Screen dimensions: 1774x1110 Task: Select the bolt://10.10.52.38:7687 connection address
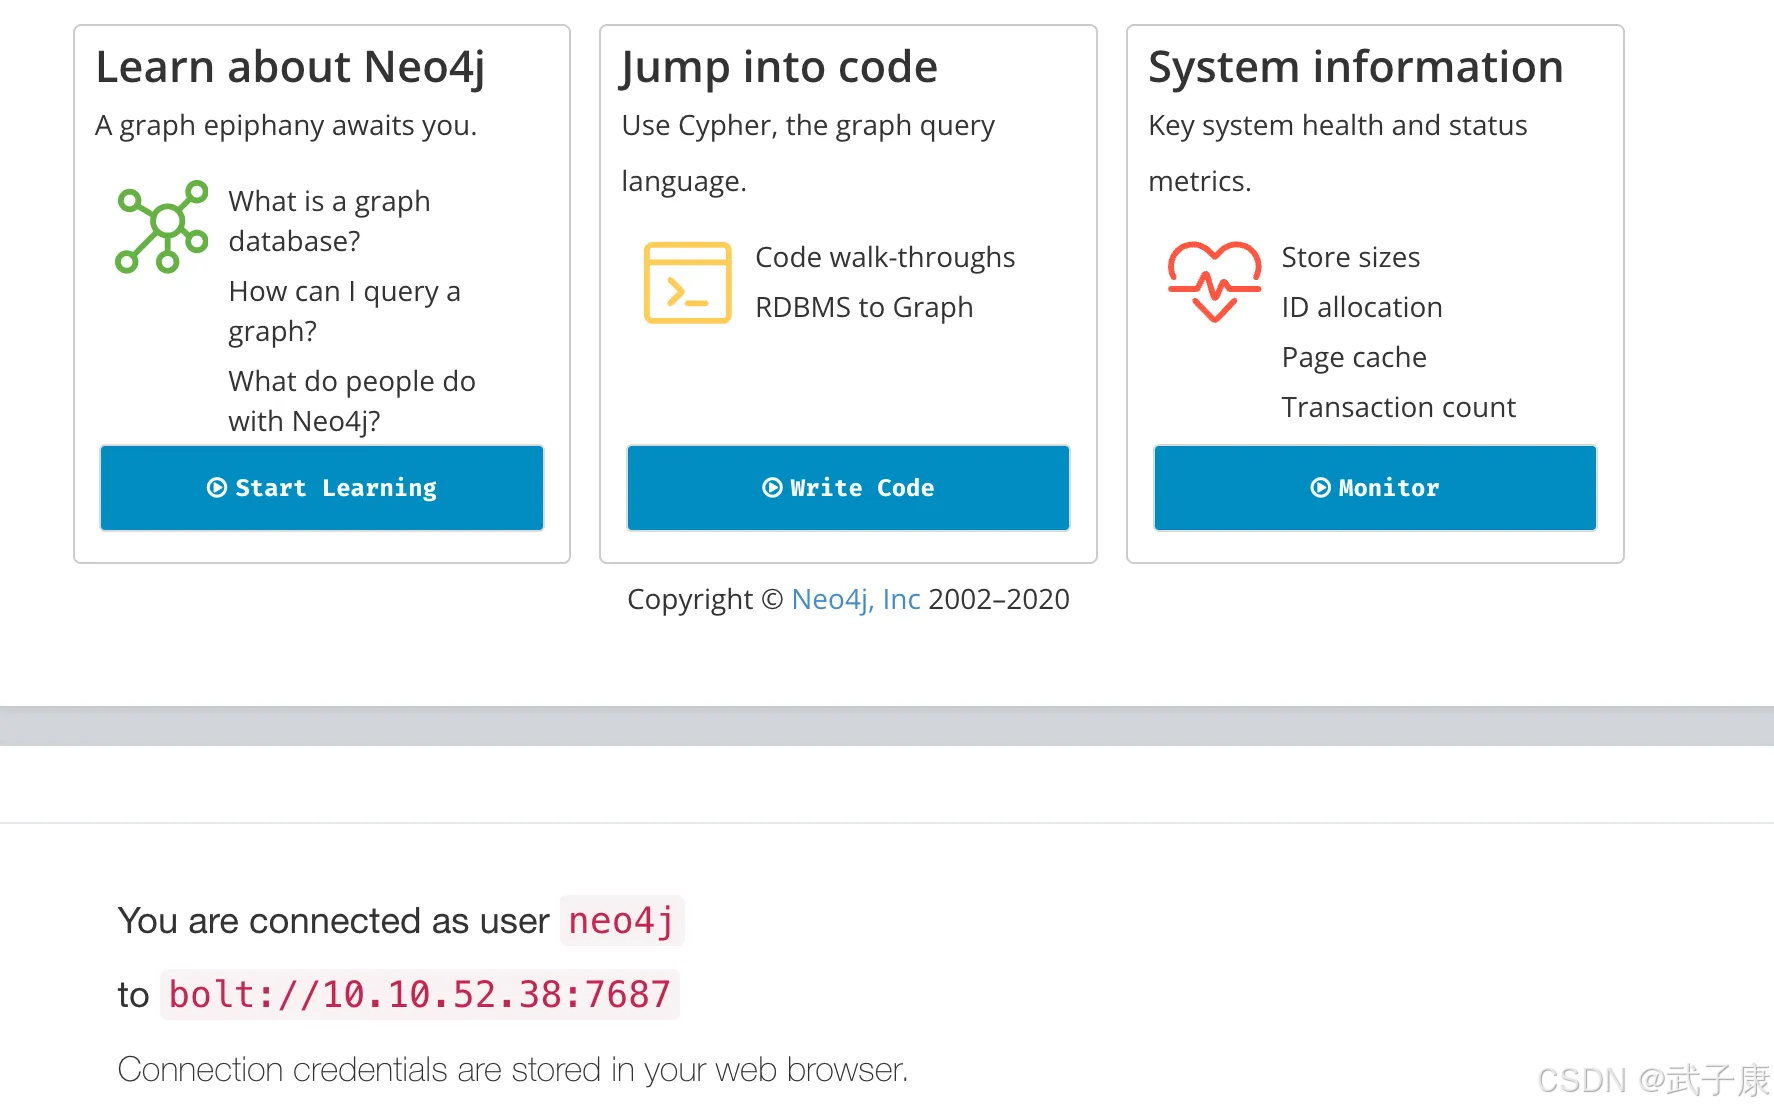(x=420, y=994)
